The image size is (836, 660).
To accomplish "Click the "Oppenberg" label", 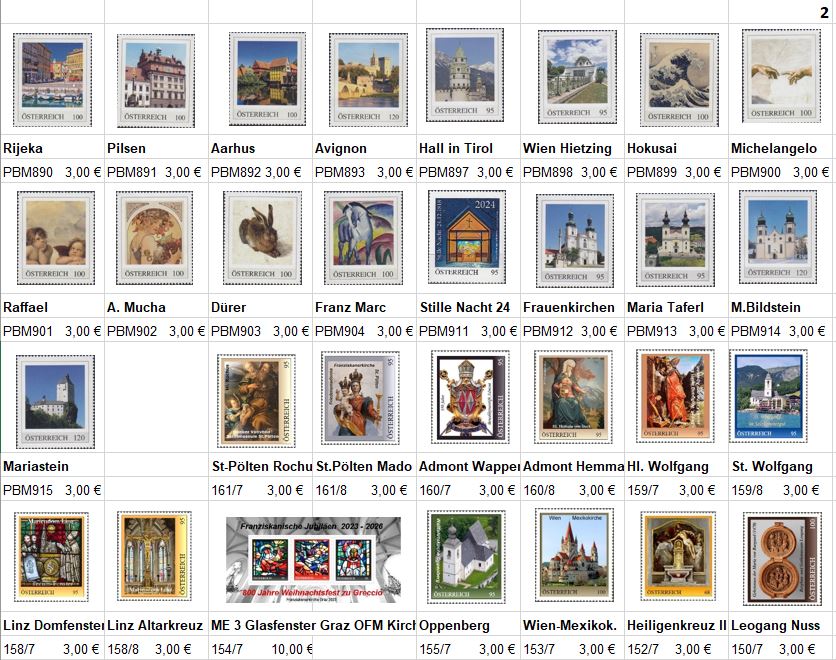I will 454,625.
